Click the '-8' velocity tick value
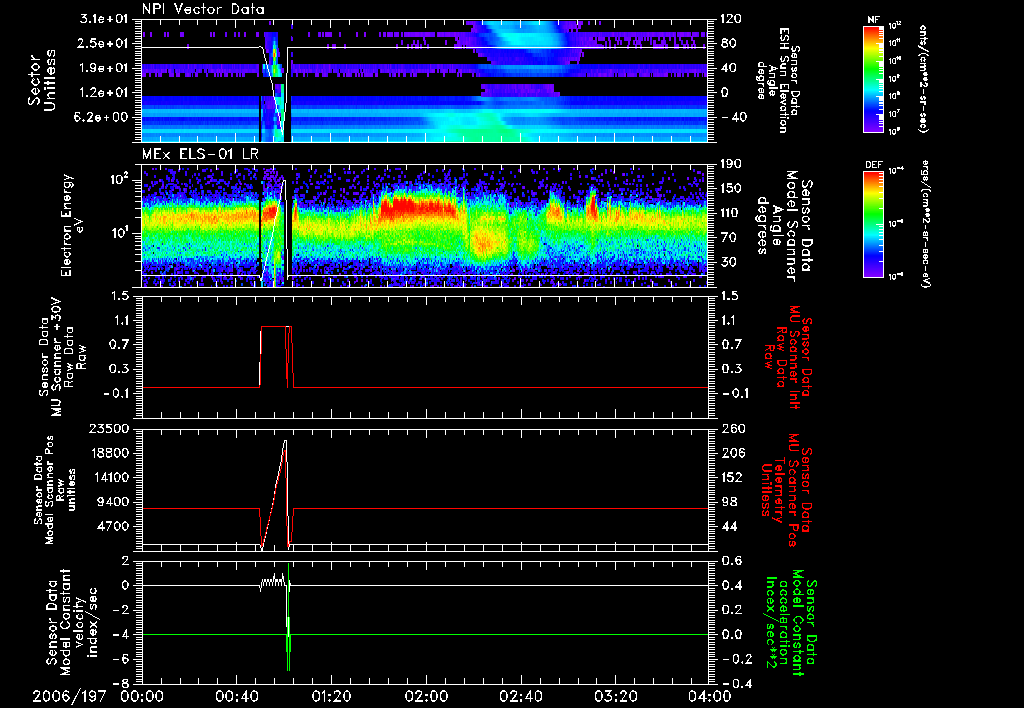Screen dimensions: 1024x708 click(121, 683)
